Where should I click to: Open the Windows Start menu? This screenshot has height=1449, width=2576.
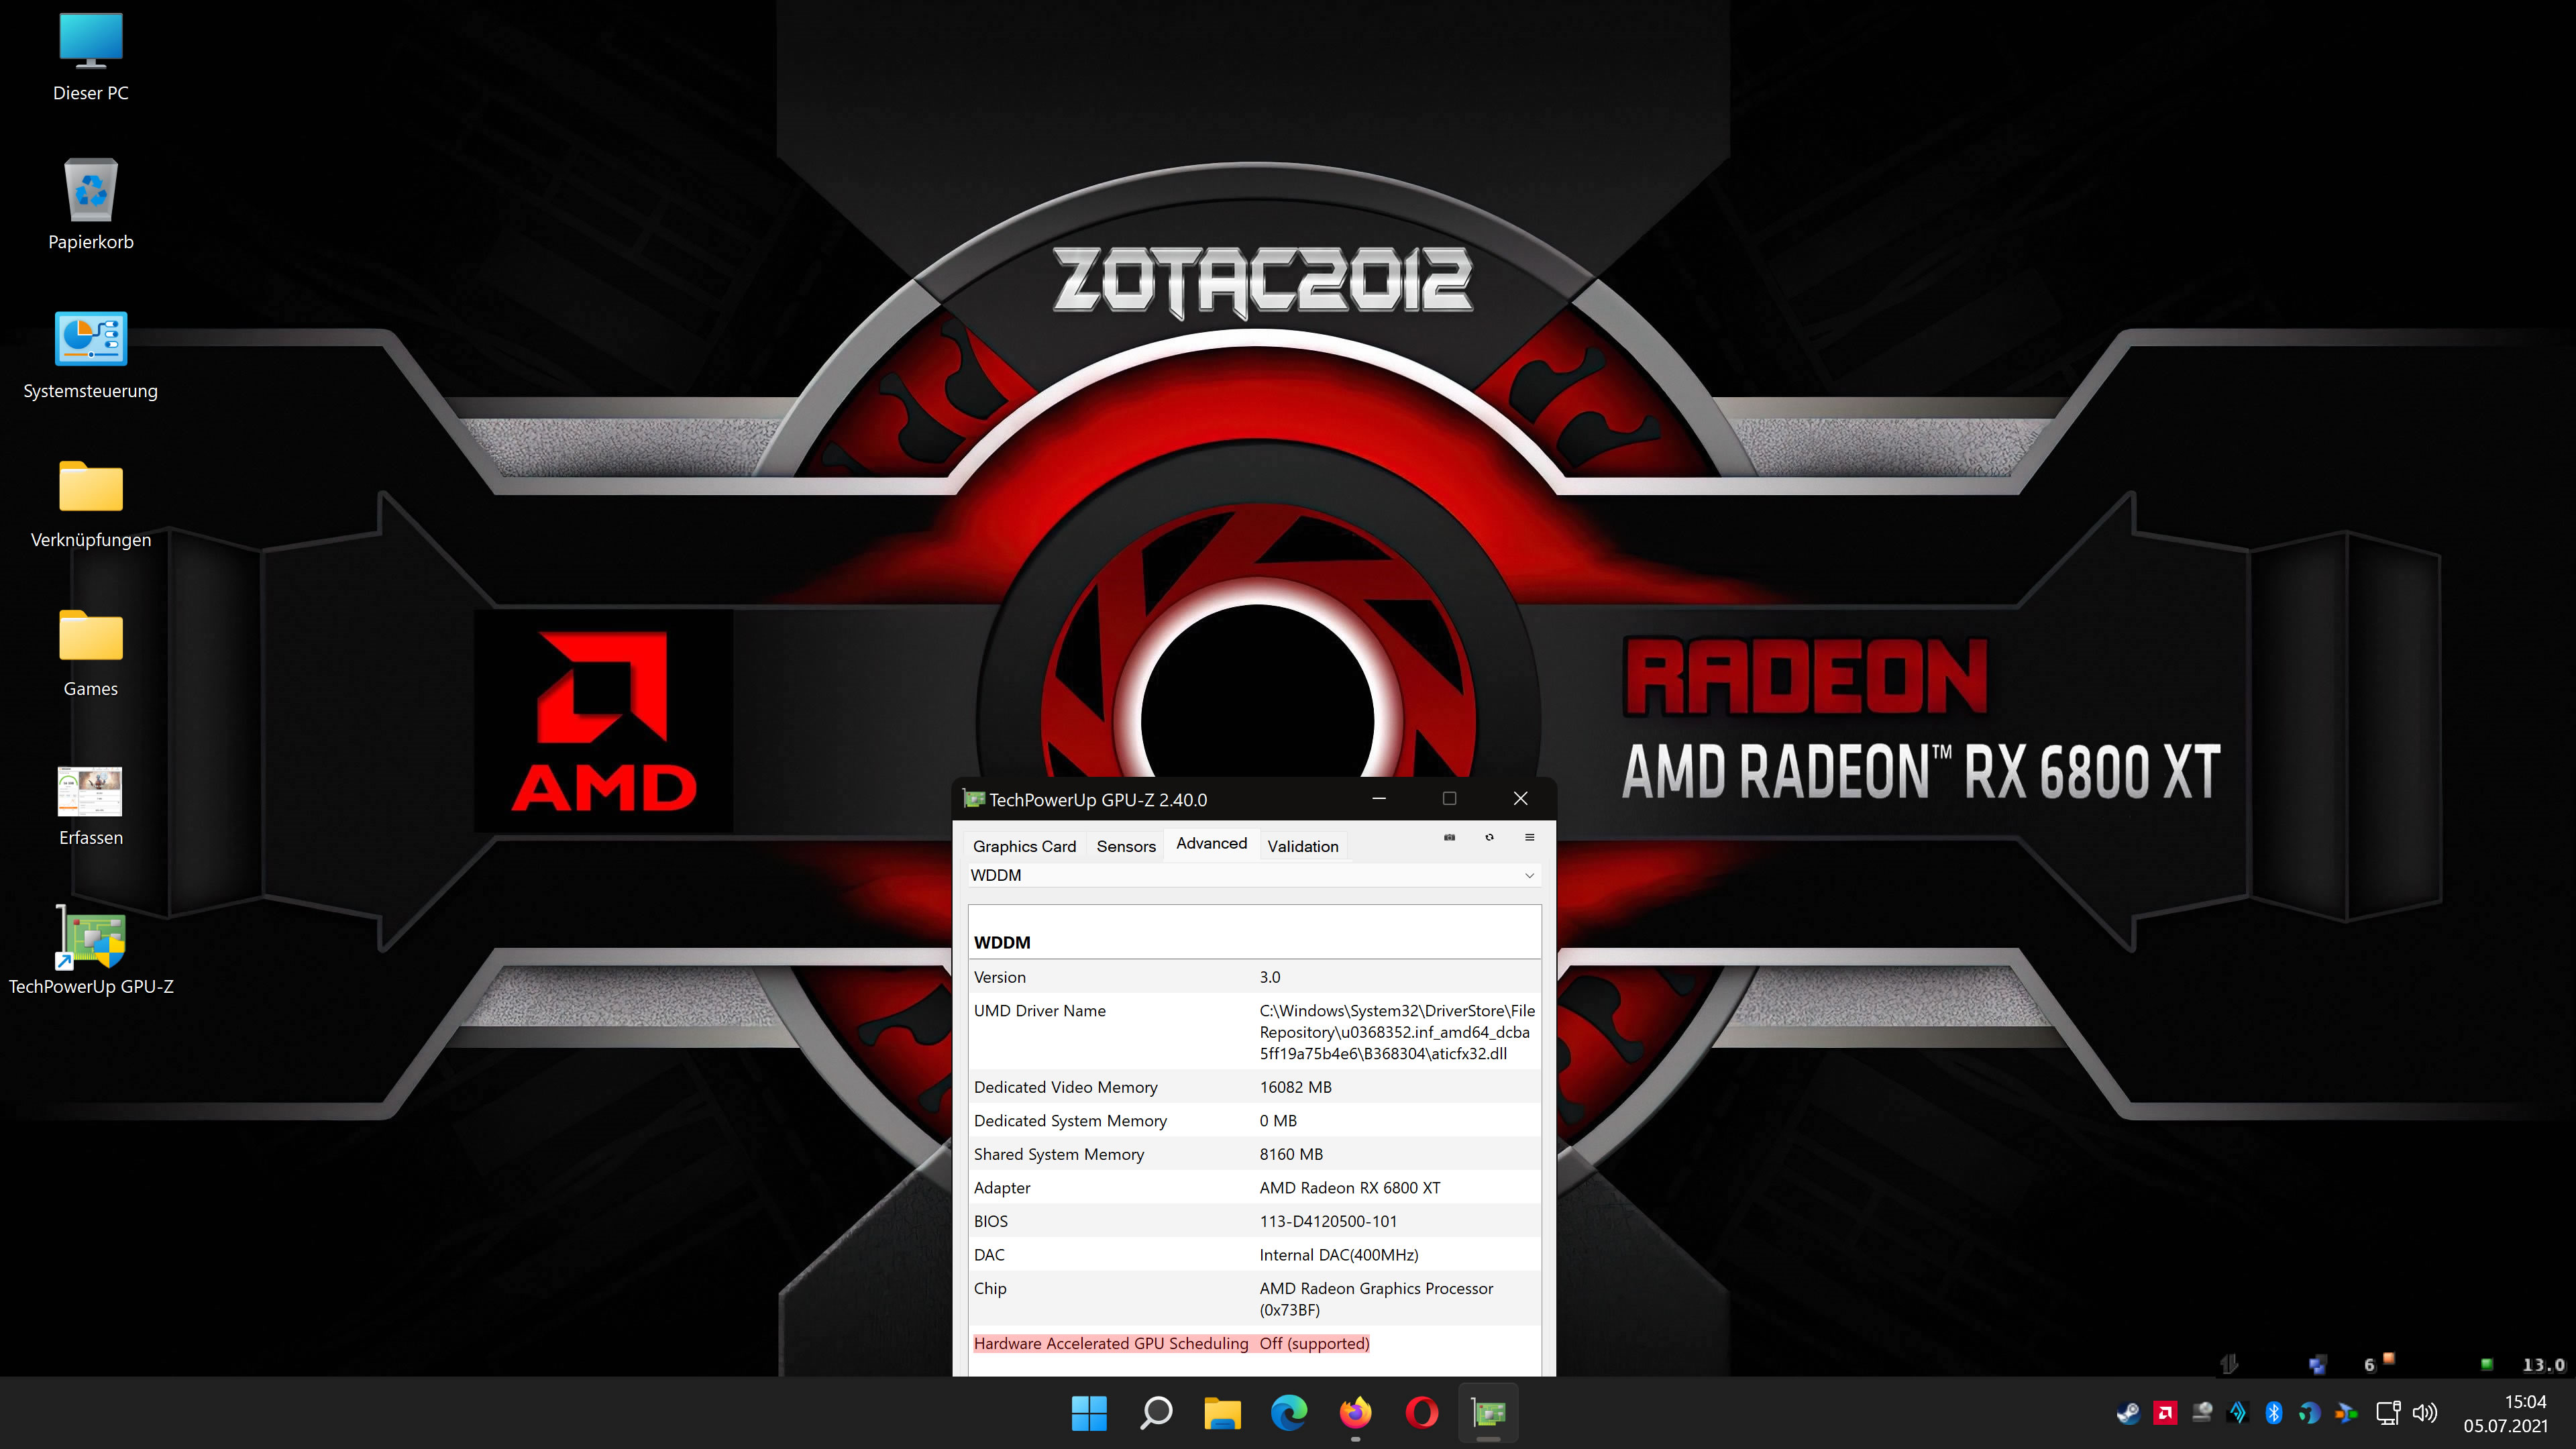1089,1413
